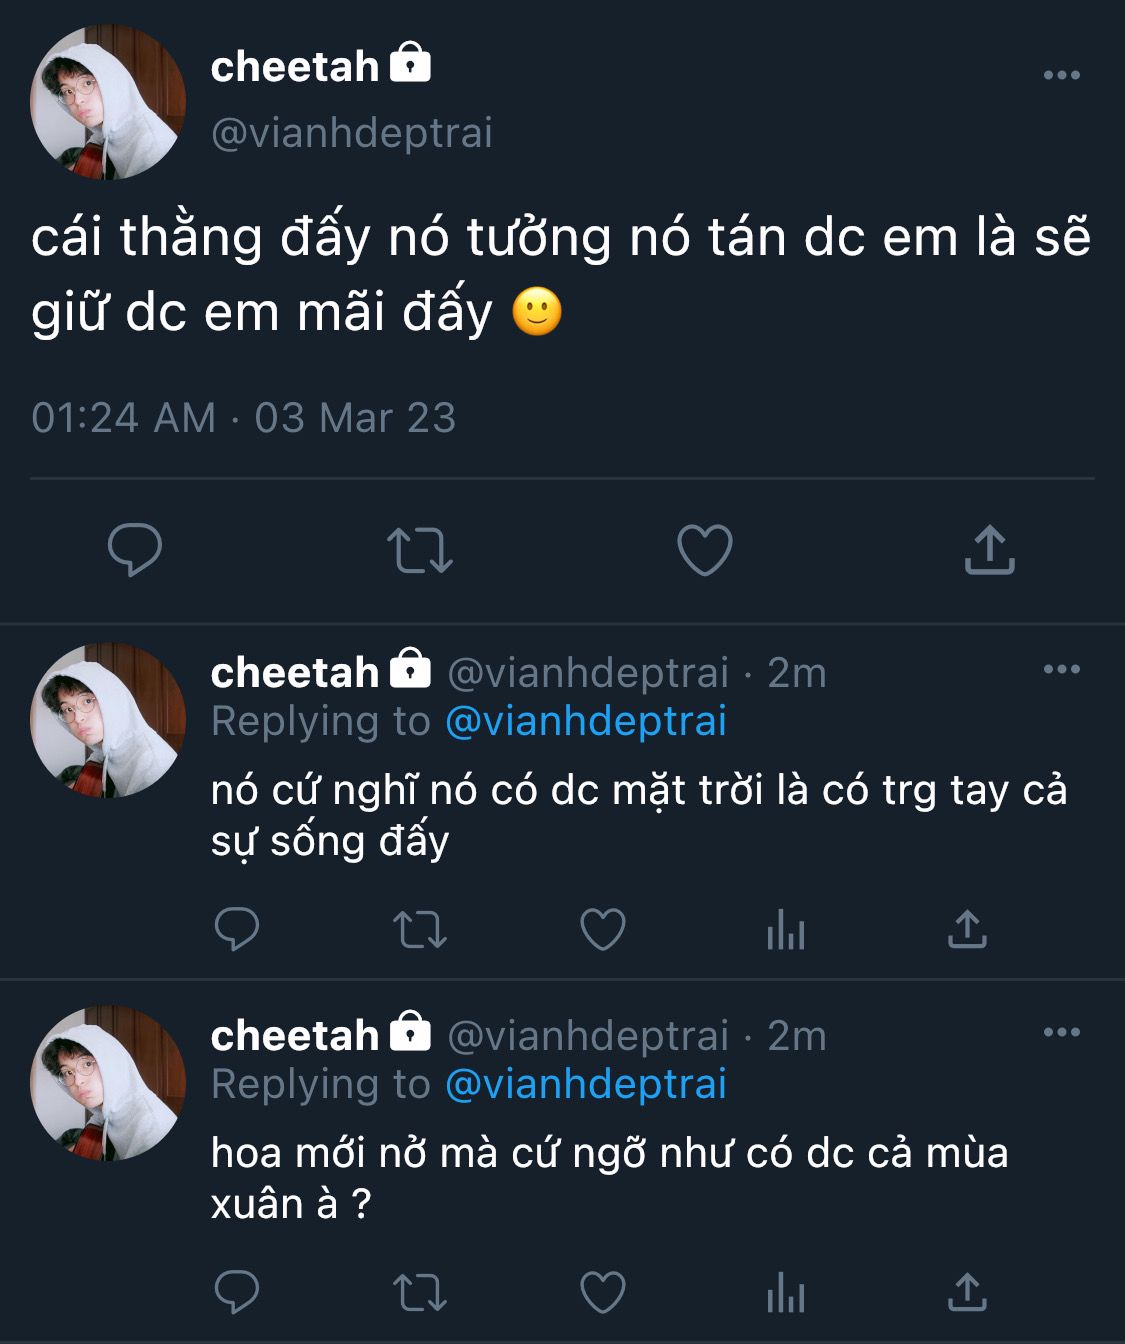Open cheetah's profile picture on main tweet
The image size is (1125, 1344).
[x=108, y=102]
